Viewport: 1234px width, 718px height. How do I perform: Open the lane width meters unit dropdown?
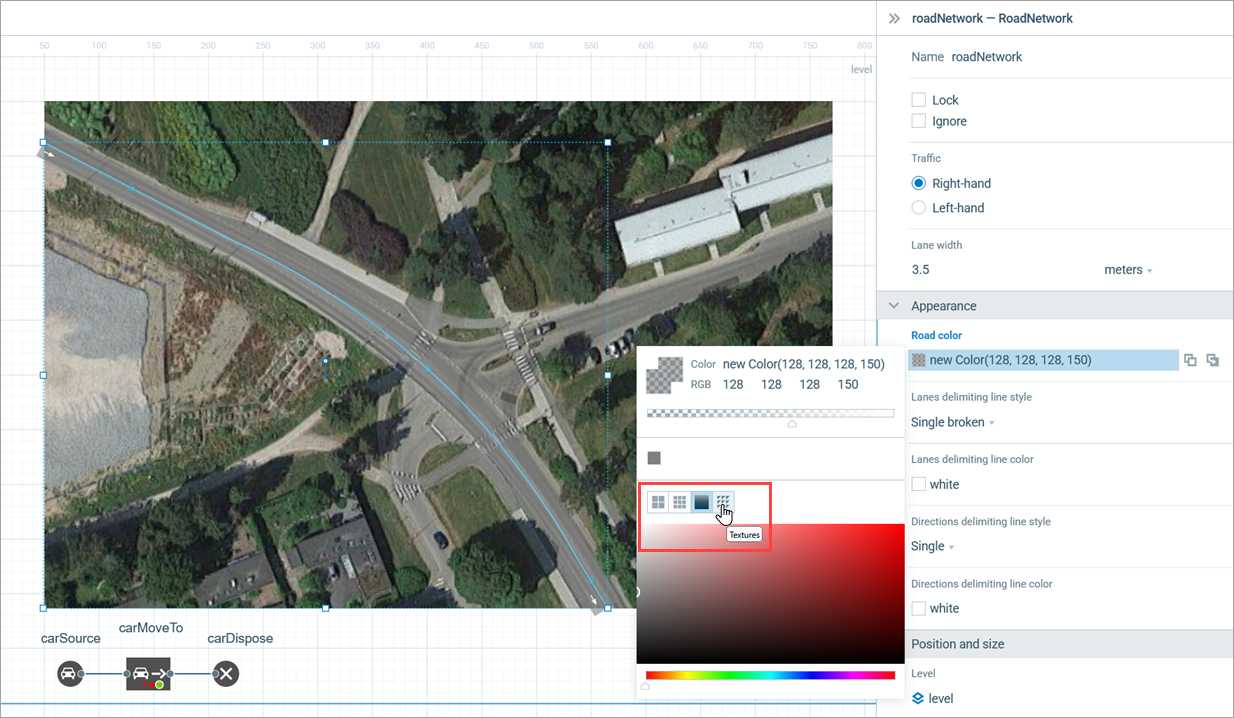tap(1128, 270)
